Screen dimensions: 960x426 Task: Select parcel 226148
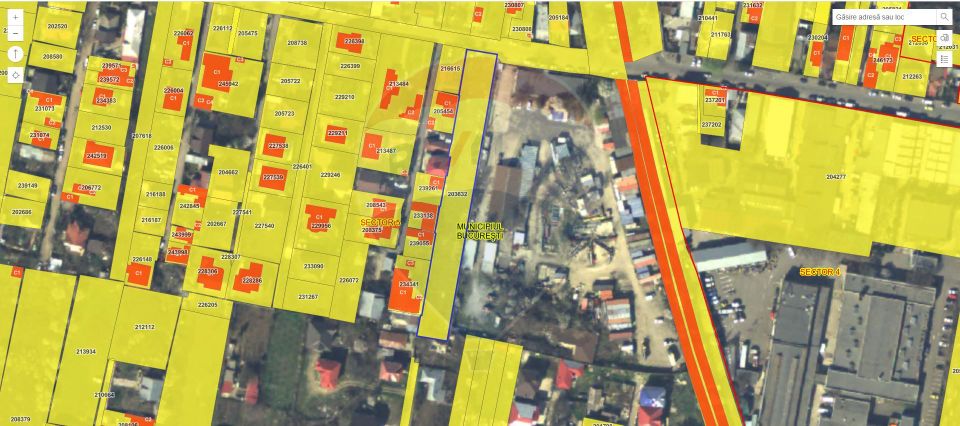(141, 259)
